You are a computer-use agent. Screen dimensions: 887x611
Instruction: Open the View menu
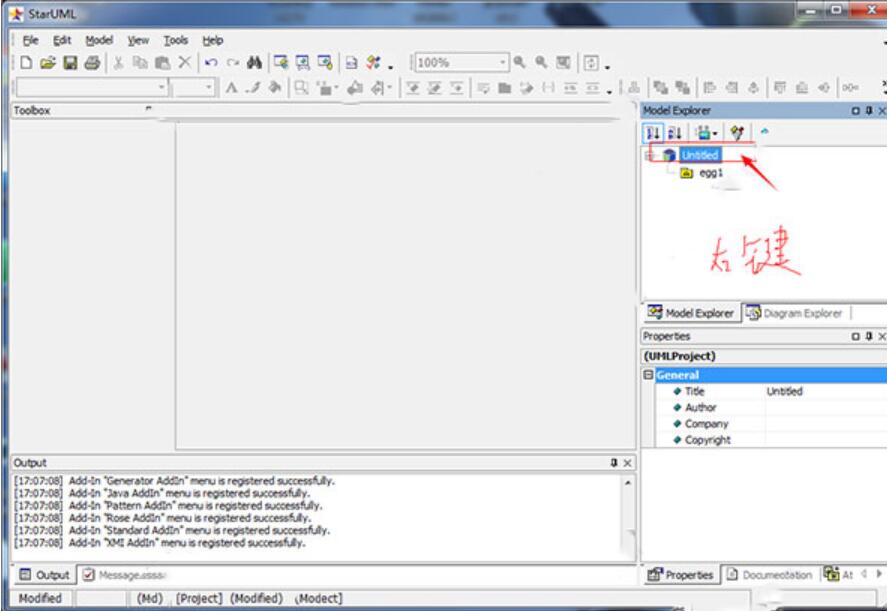point(138,40)
